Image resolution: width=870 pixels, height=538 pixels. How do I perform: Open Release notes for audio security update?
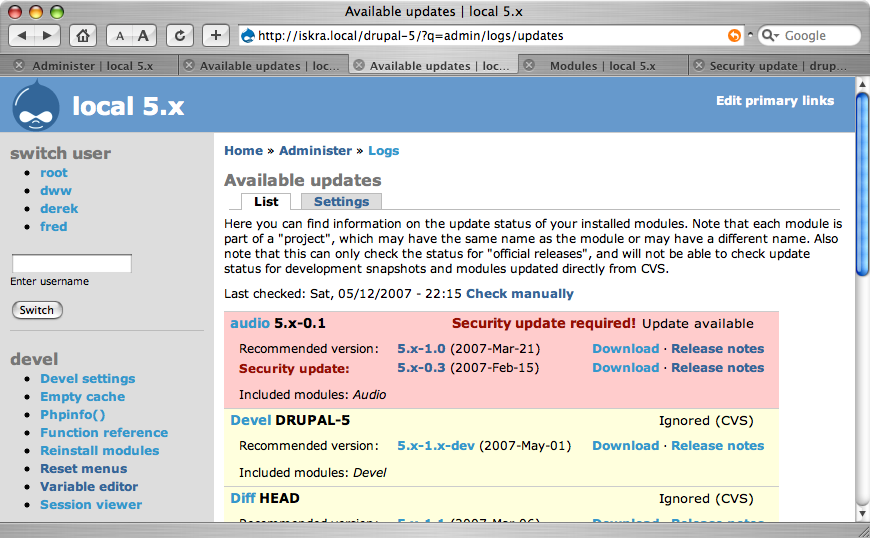pyautogui.click(x=717, y=368)
